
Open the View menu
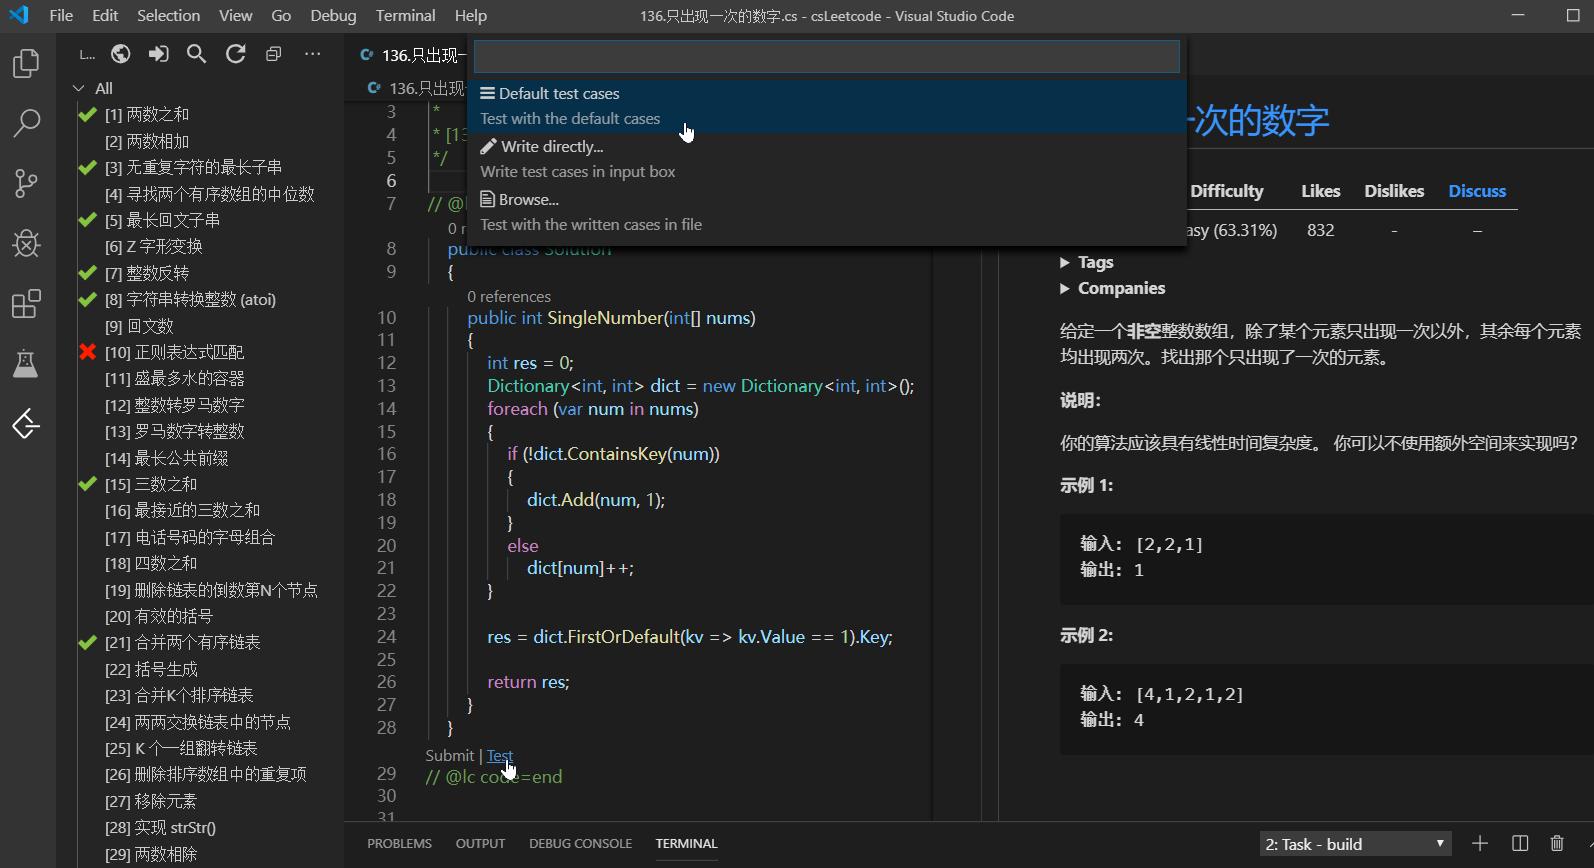(236, 15)
